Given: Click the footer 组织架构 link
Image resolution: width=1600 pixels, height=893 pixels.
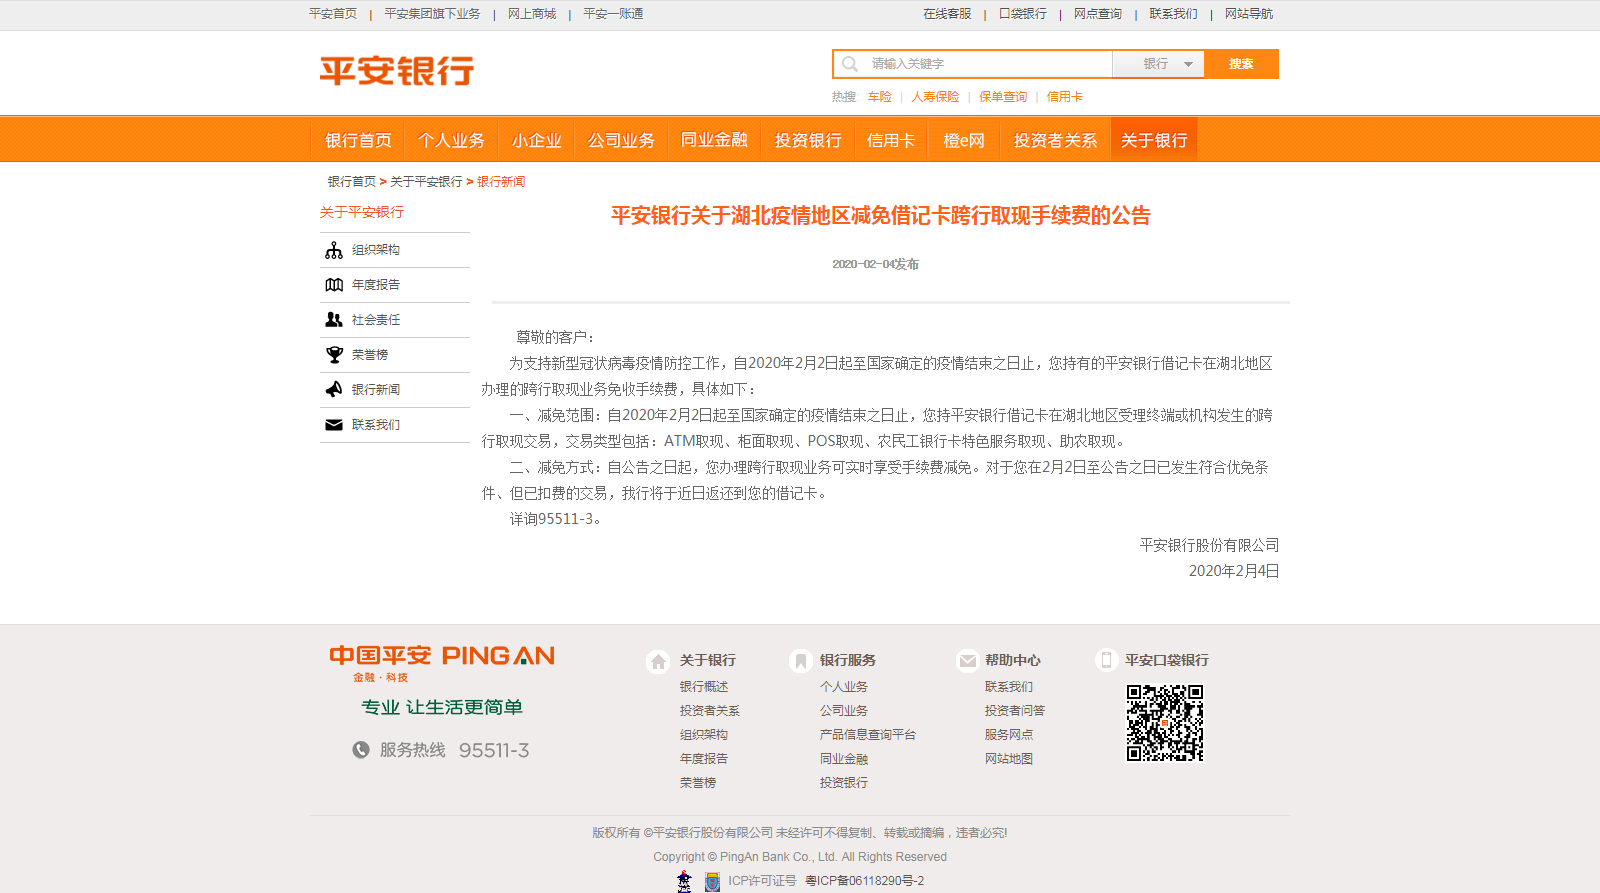Looking at the screenshot, I should (x=704, y=735).
